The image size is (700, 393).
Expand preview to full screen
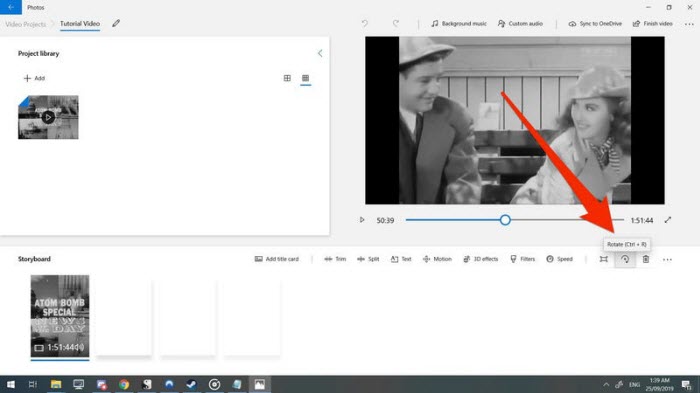[x=667, y=220]
